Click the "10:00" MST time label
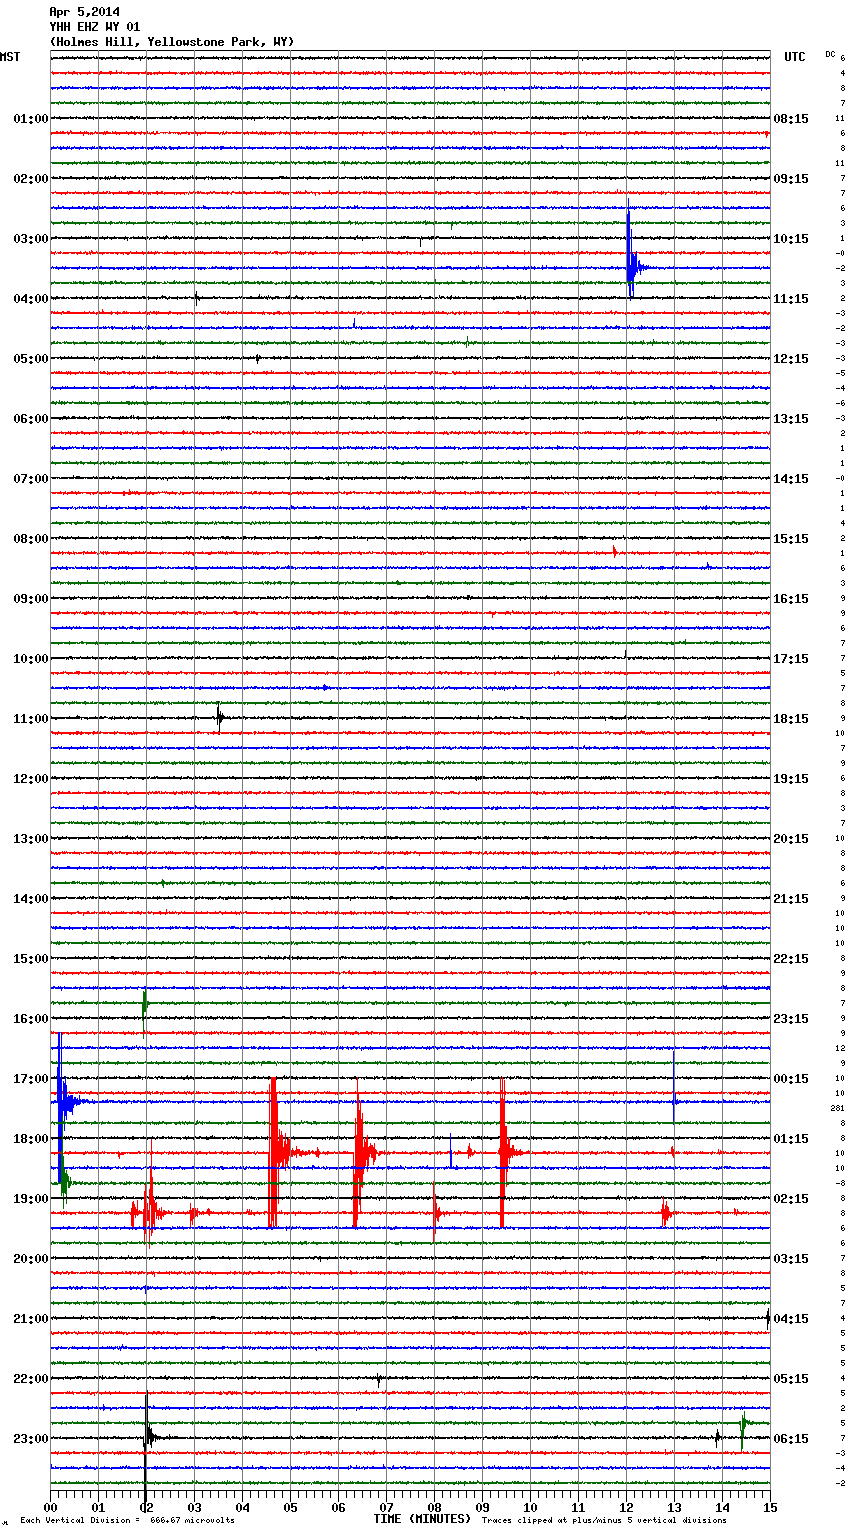850x1534 pixels. 31,659
